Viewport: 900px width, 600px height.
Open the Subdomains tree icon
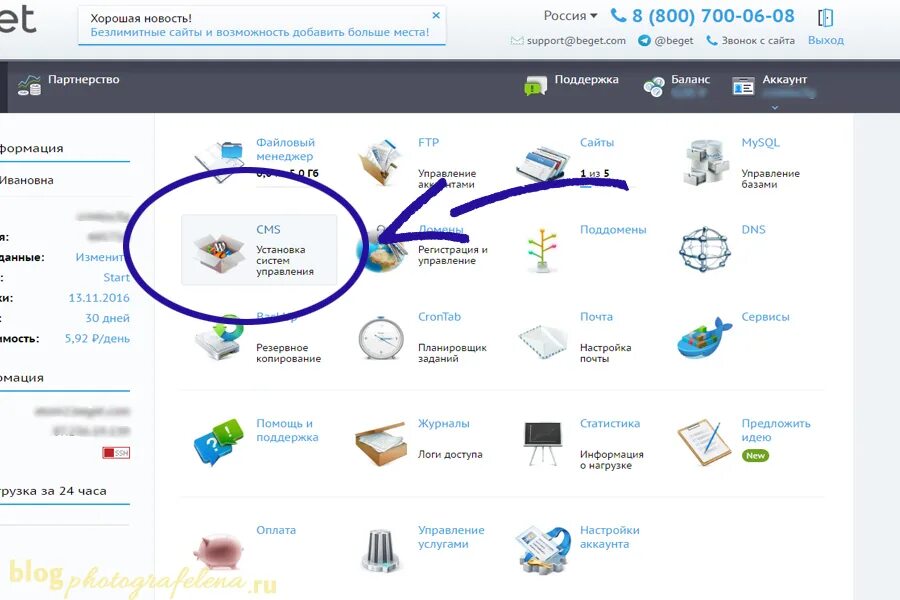pos(542,250)
